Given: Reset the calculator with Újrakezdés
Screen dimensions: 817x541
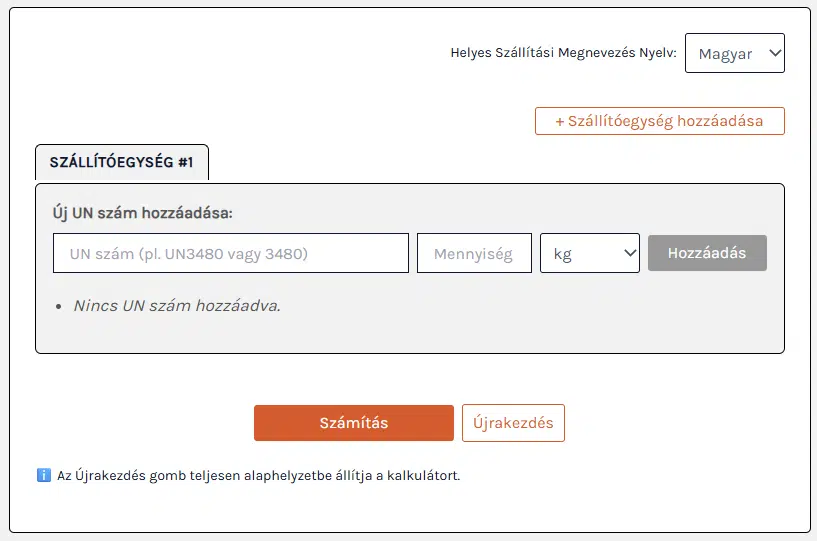Looking at the screenshot, I should coord(513,423).
